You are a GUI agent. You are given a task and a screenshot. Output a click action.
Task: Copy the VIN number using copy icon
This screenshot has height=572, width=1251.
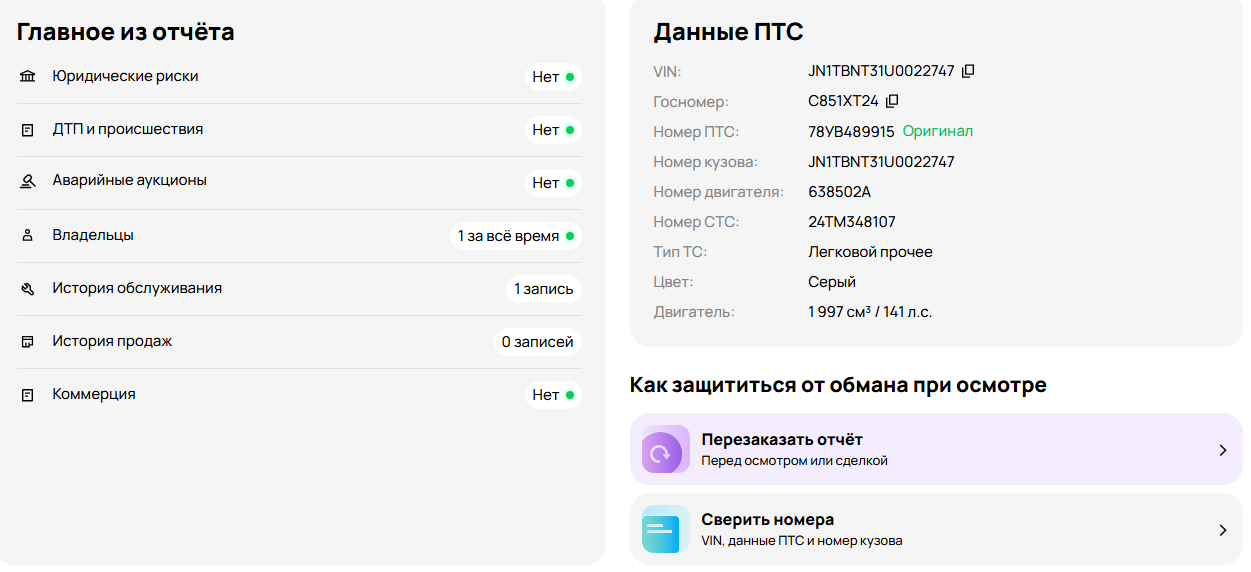pyautogui.click(x=967, y=72)
